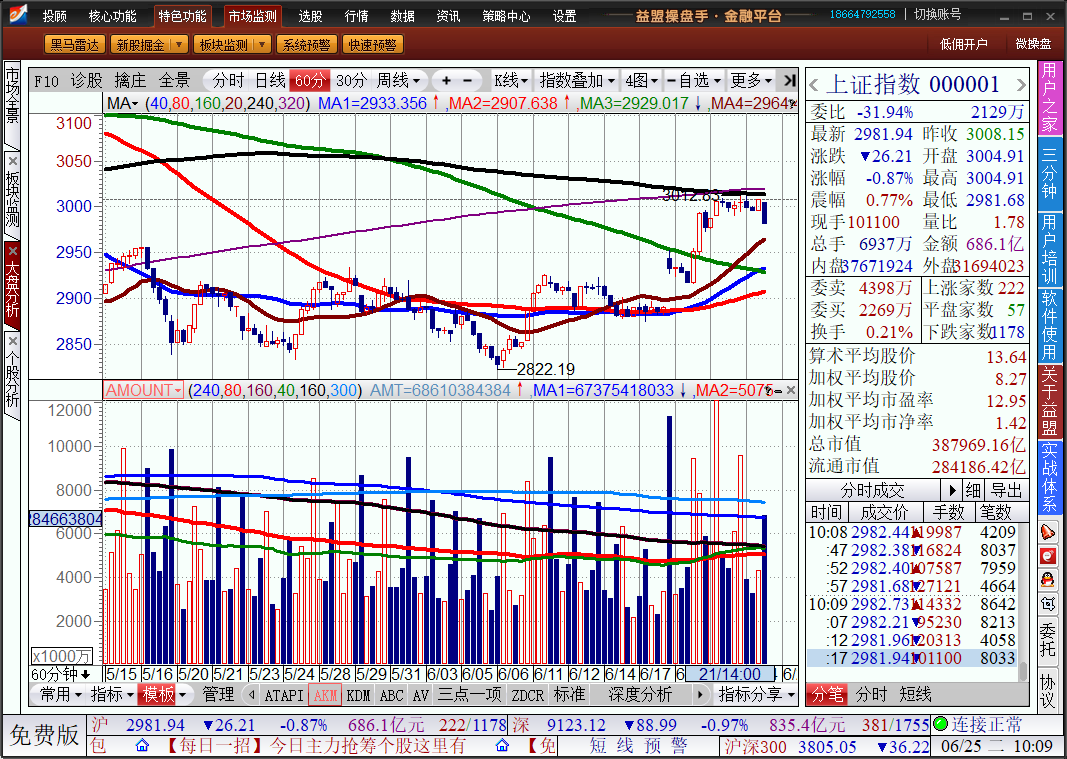
Task: Click the 细 detail button
Action: pos(973,490)
